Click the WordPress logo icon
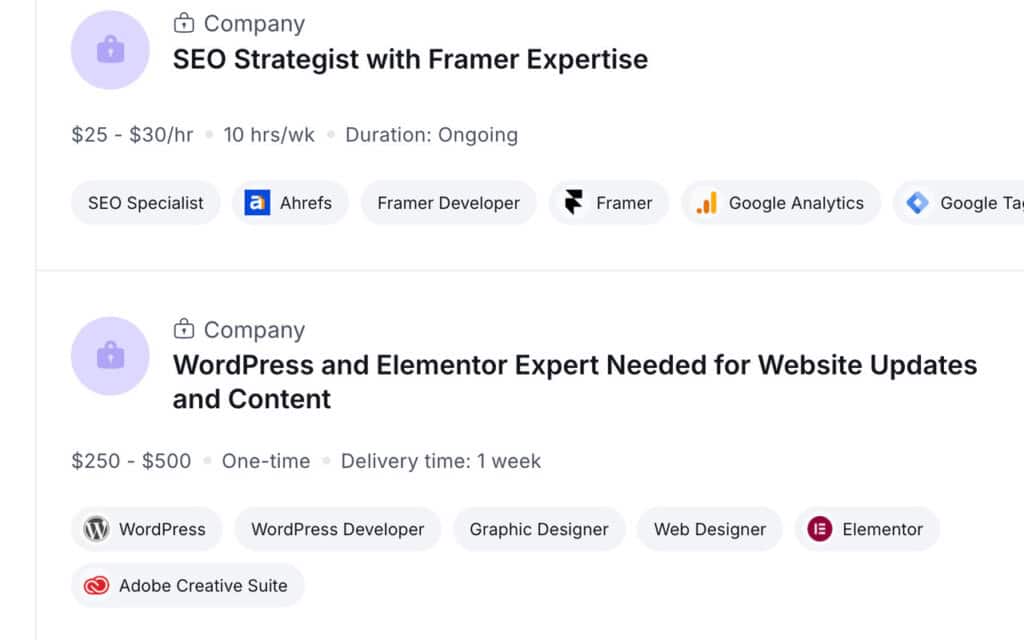The height and width of the screenshot is (640, 1024). (x=96, y=529)
